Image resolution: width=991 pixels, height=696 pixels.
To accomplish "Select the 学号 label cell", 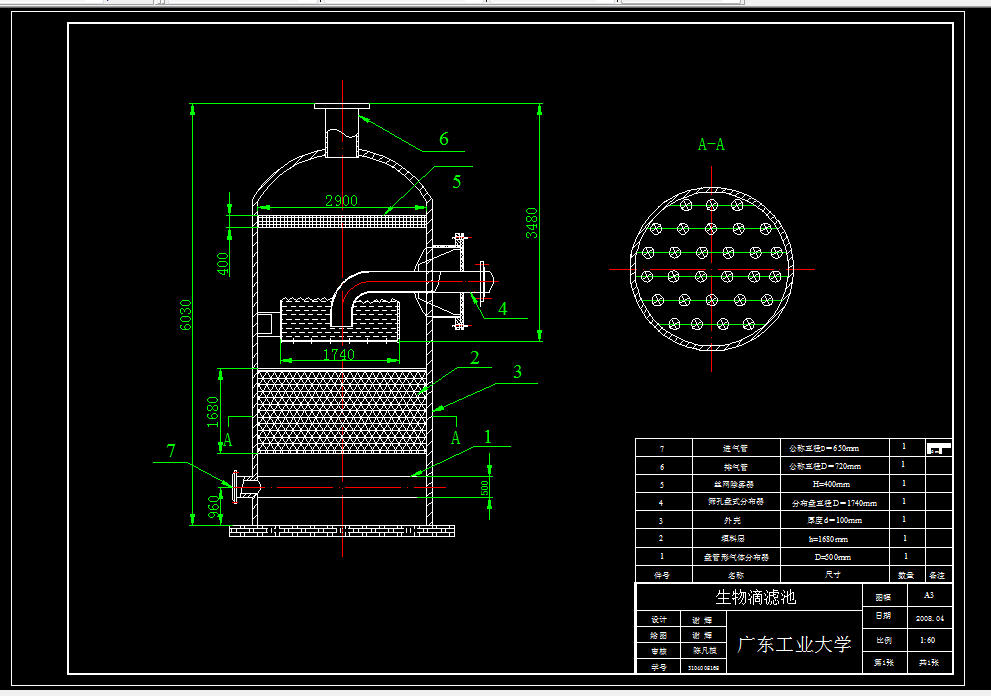I will (659, 667).
